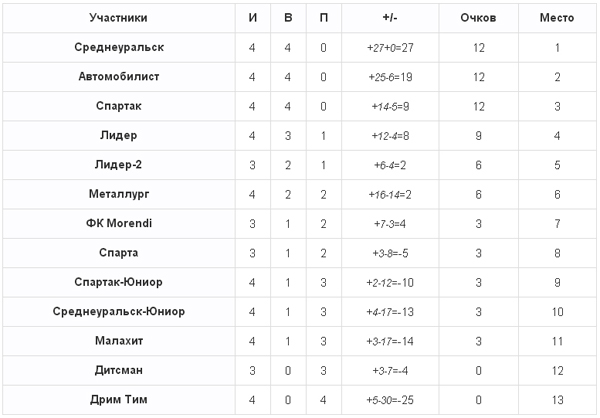
Task: Click the Участники column header
Action: (x=119, y=18)
